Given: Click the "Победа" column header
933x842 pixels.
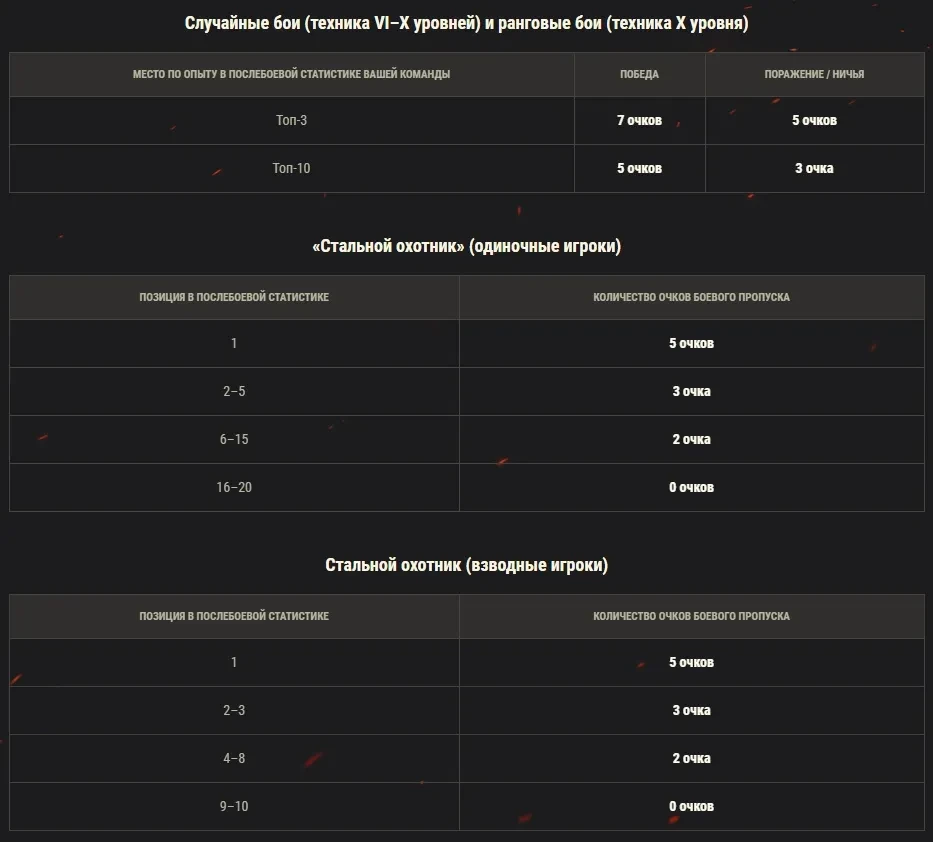Looking at the screenshot, I should tap(639, 75).
